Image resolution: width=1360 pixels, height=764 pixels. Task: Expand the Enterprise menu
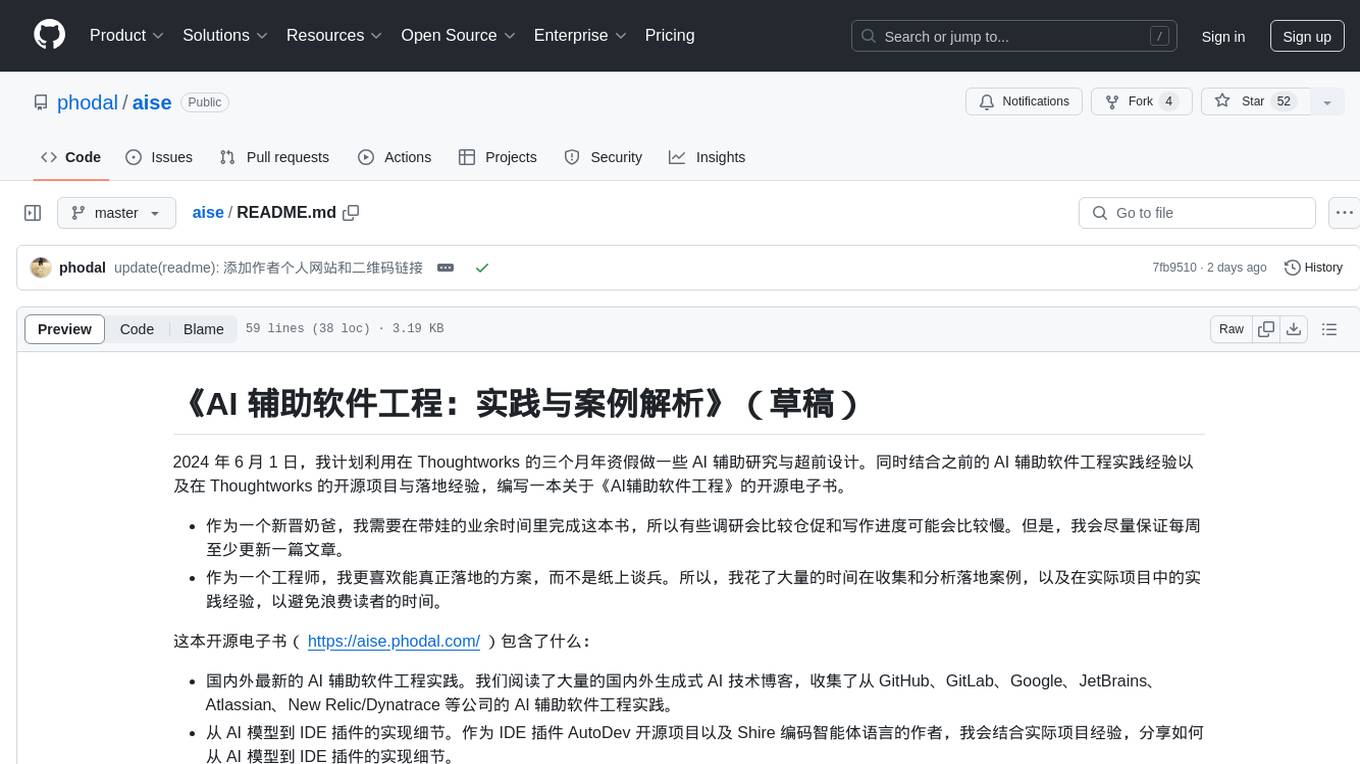pyautogui.click(x=580, y=35)
